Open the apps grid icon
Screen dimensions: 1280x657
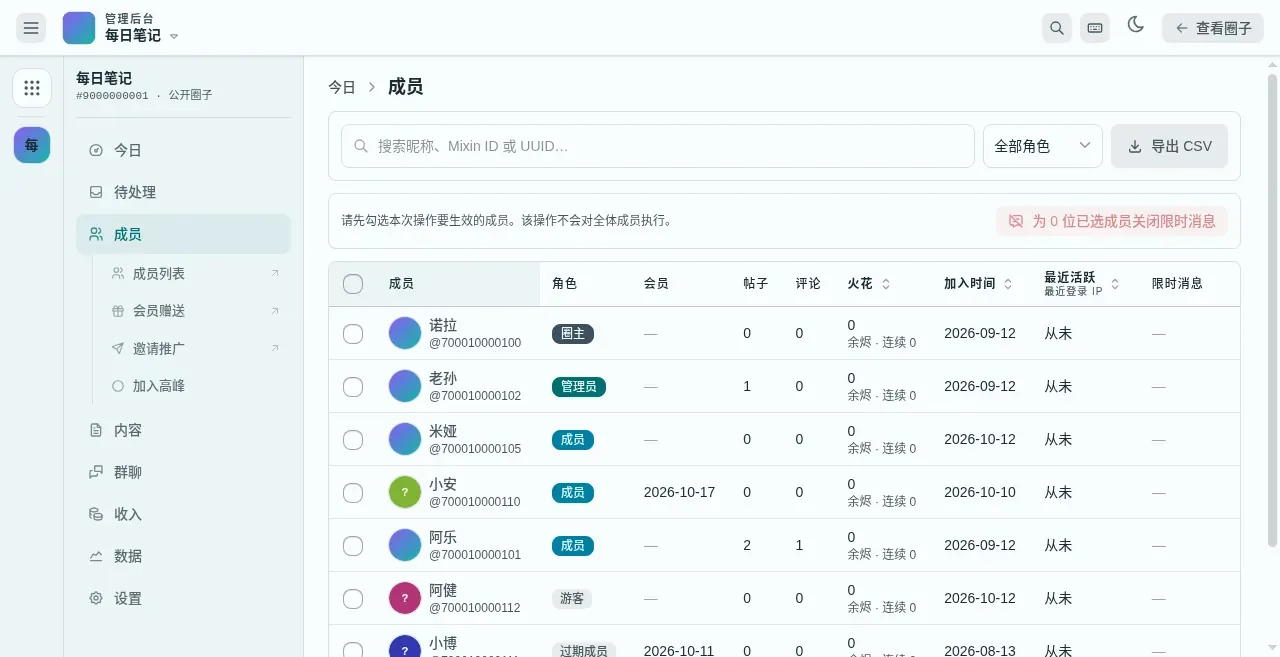[32, 88]
